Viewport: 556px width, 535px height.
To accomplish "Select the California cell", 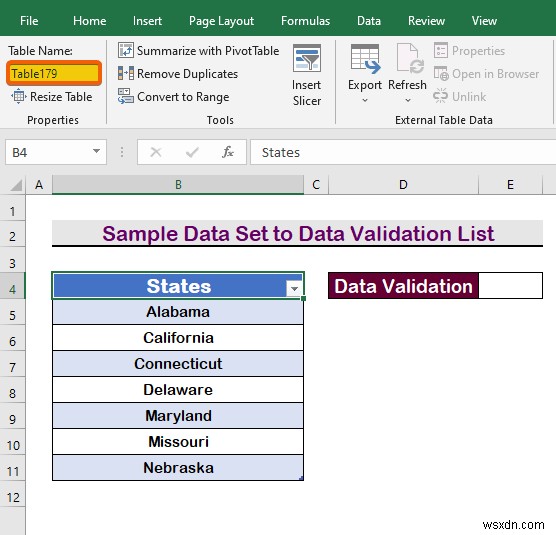I will 178,338.
